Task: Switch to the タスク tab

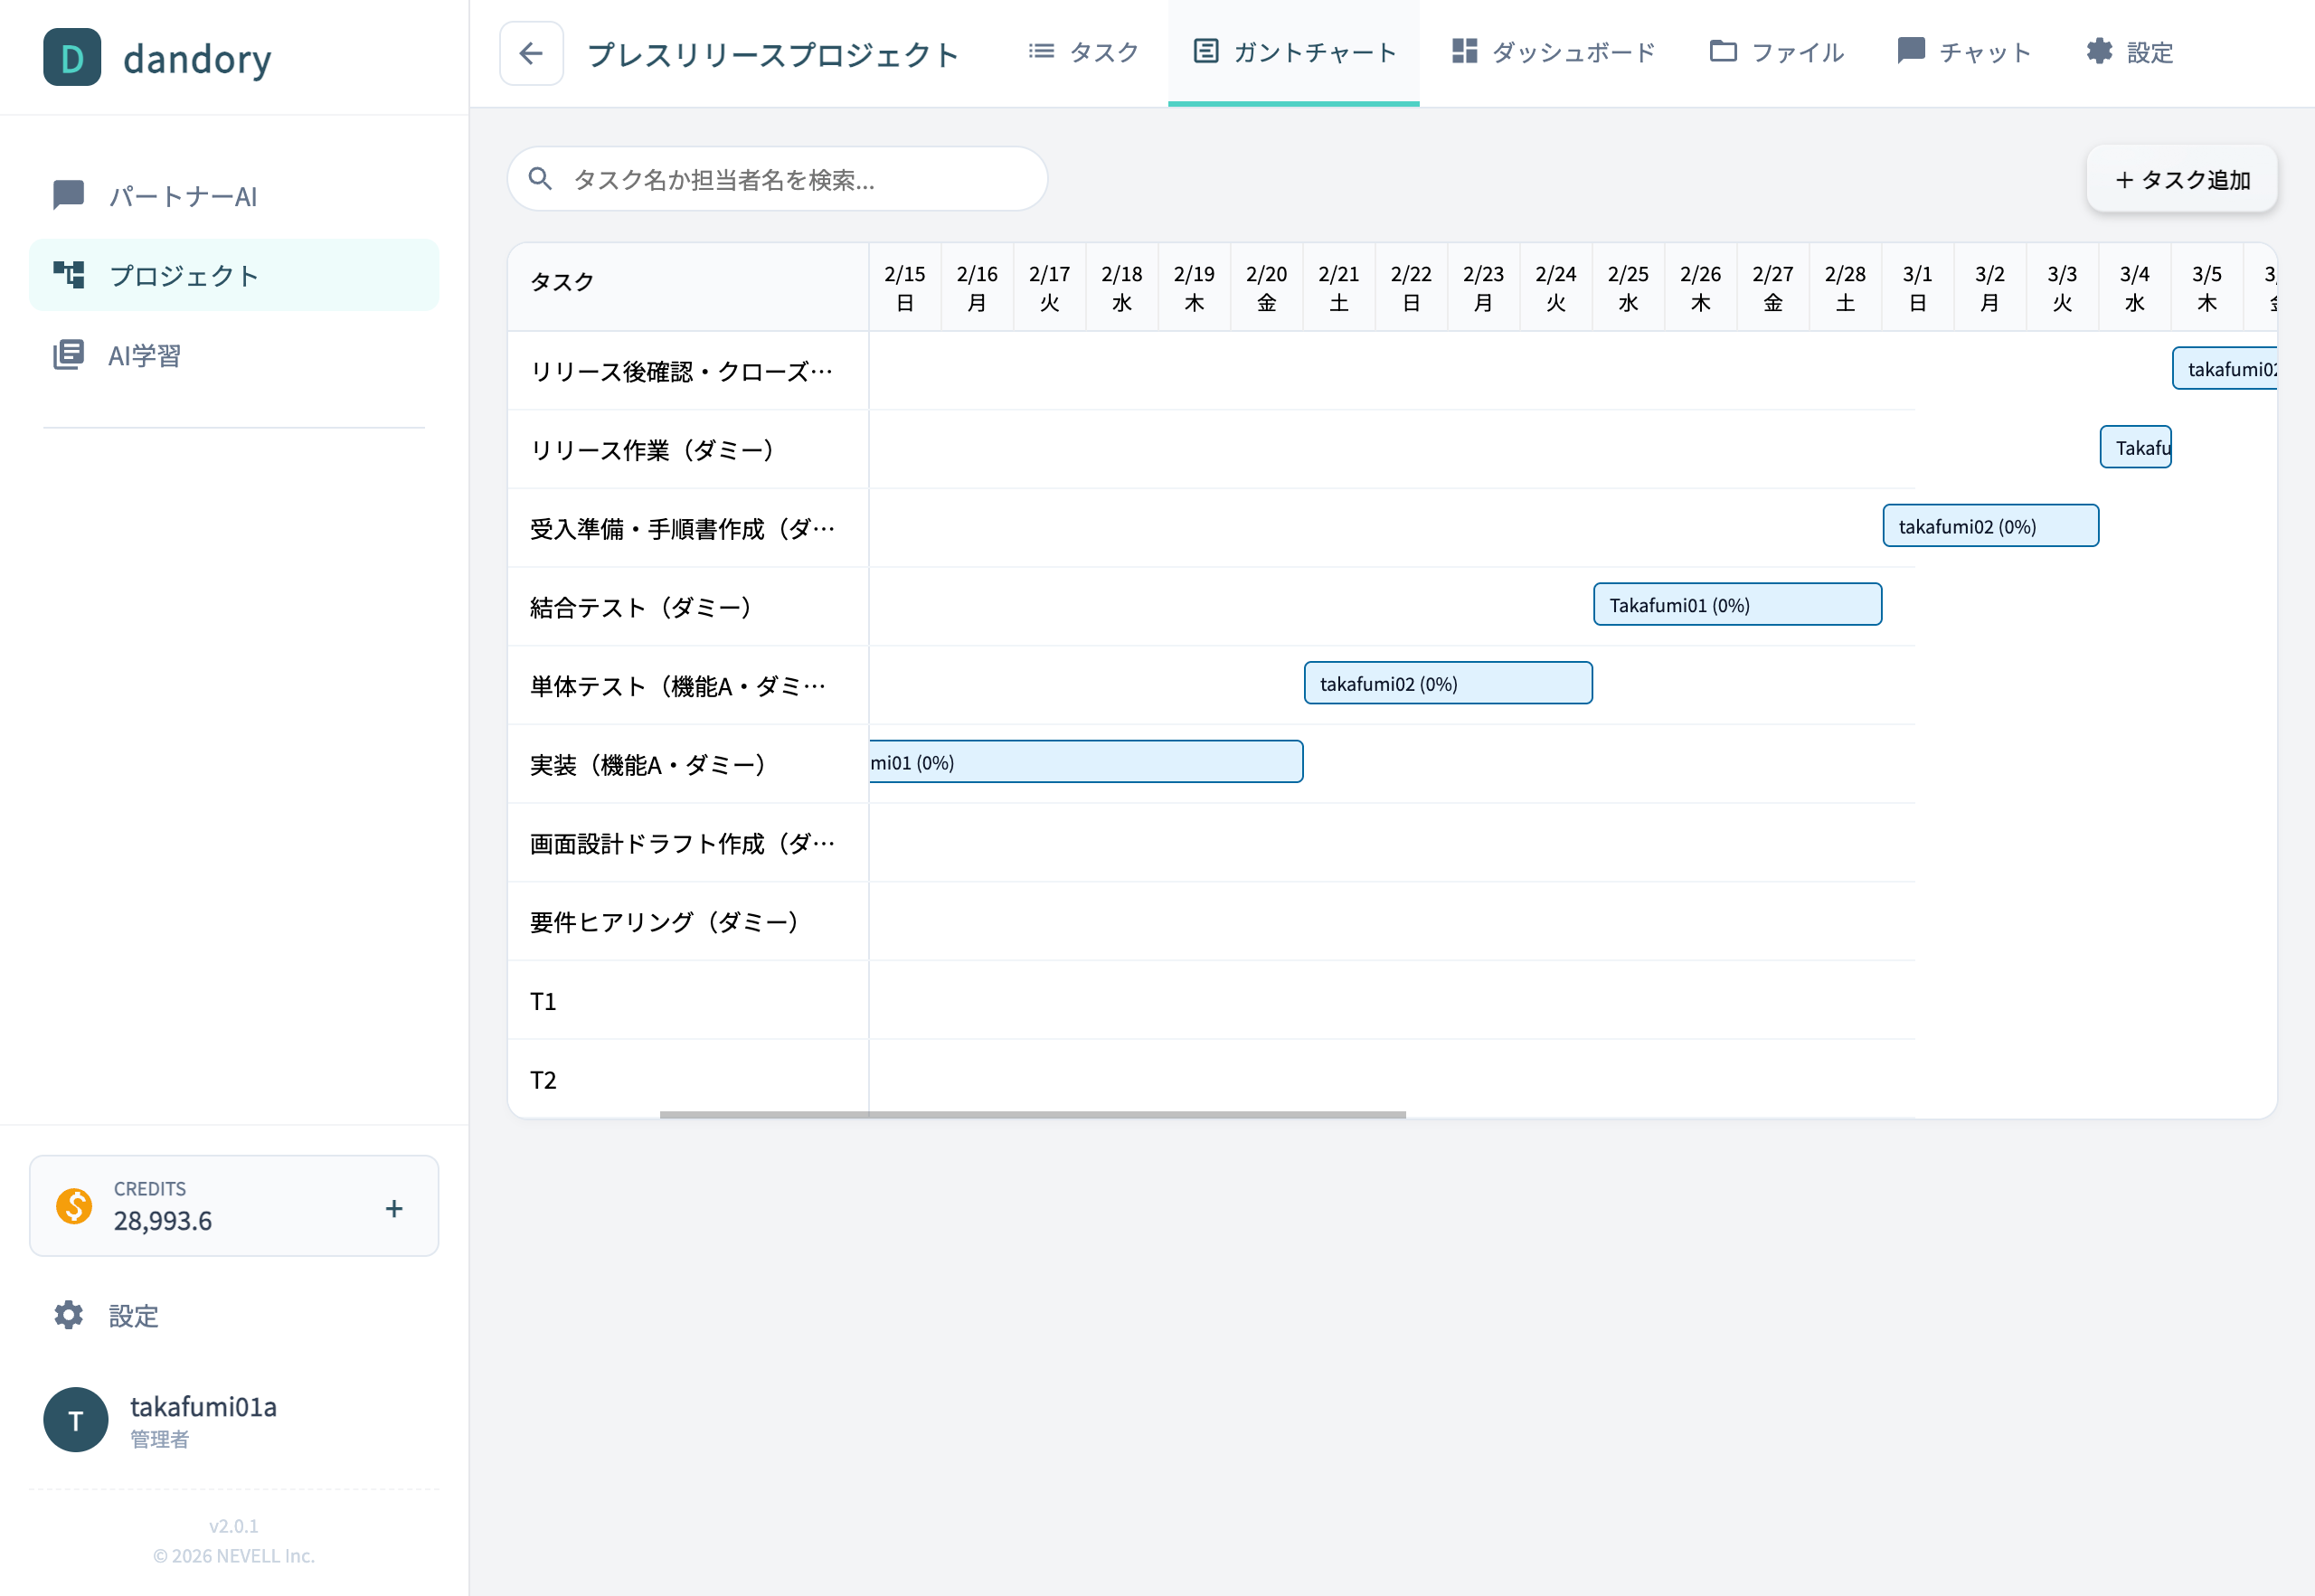Action: tap(1084, 52)
